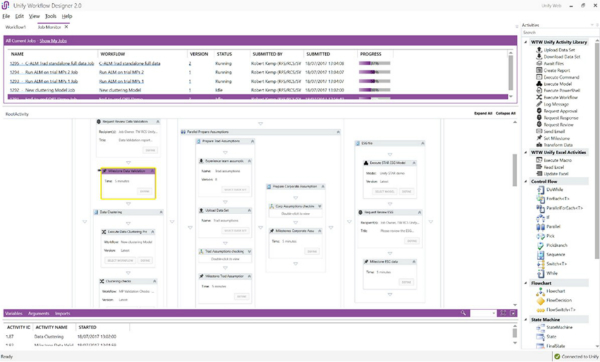Open the Help menu

[x=67, y=16]
